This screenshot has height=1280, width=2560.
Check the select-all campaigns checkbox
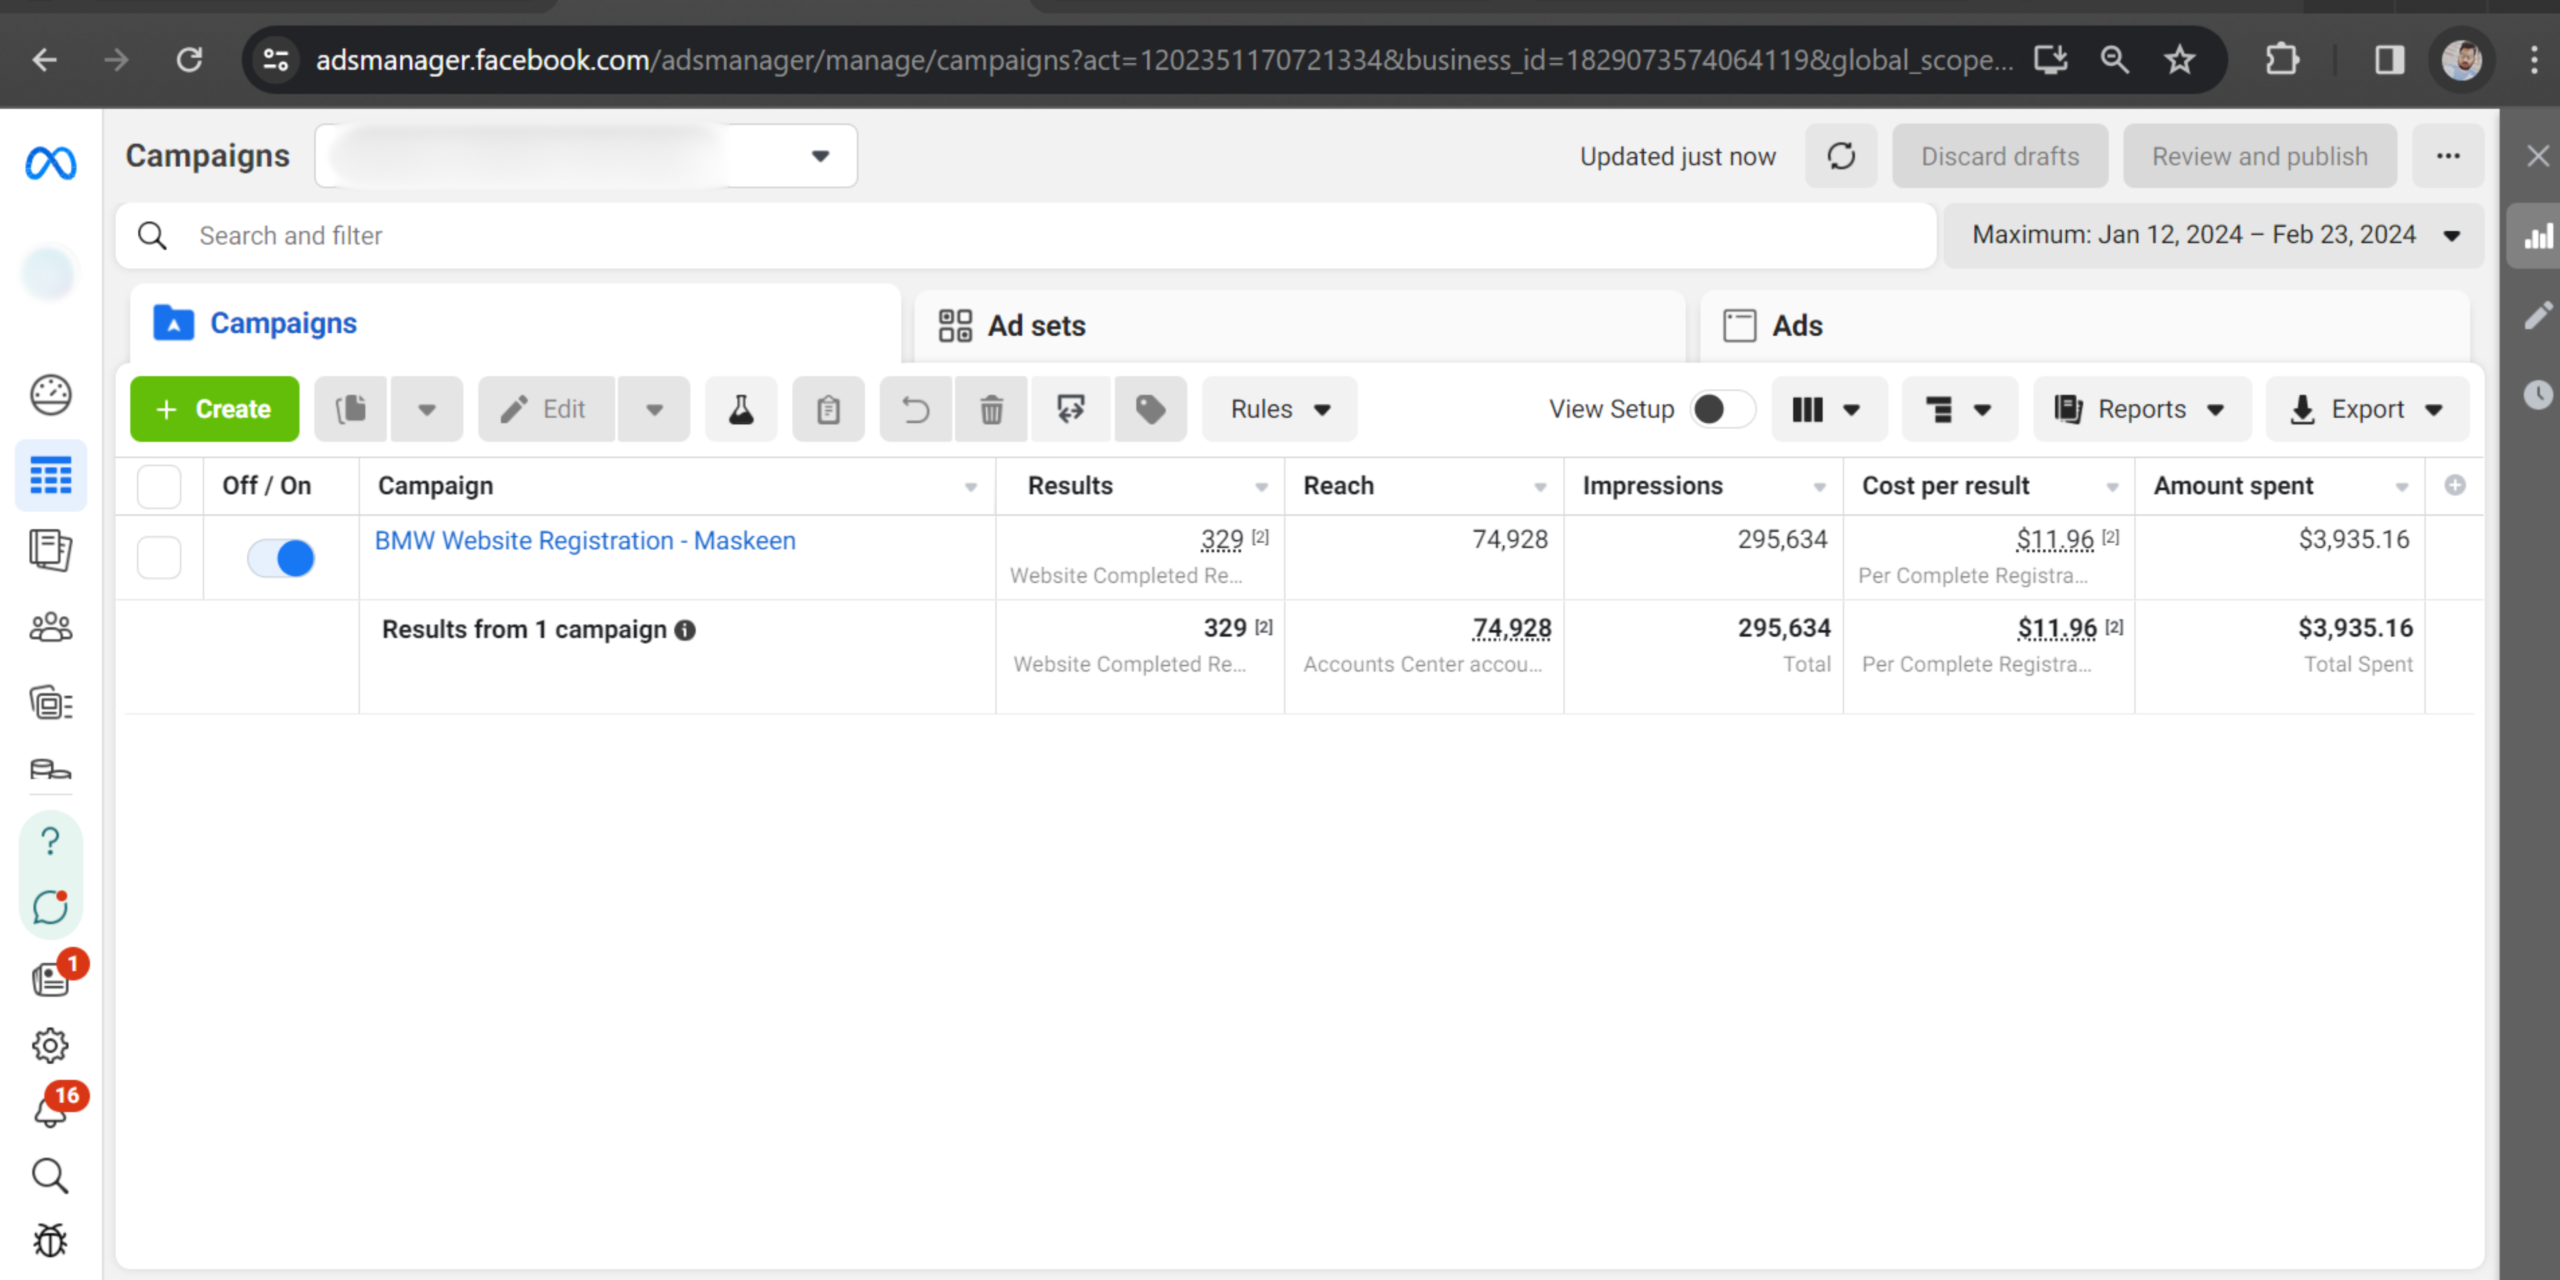click(x=159, y=486)
